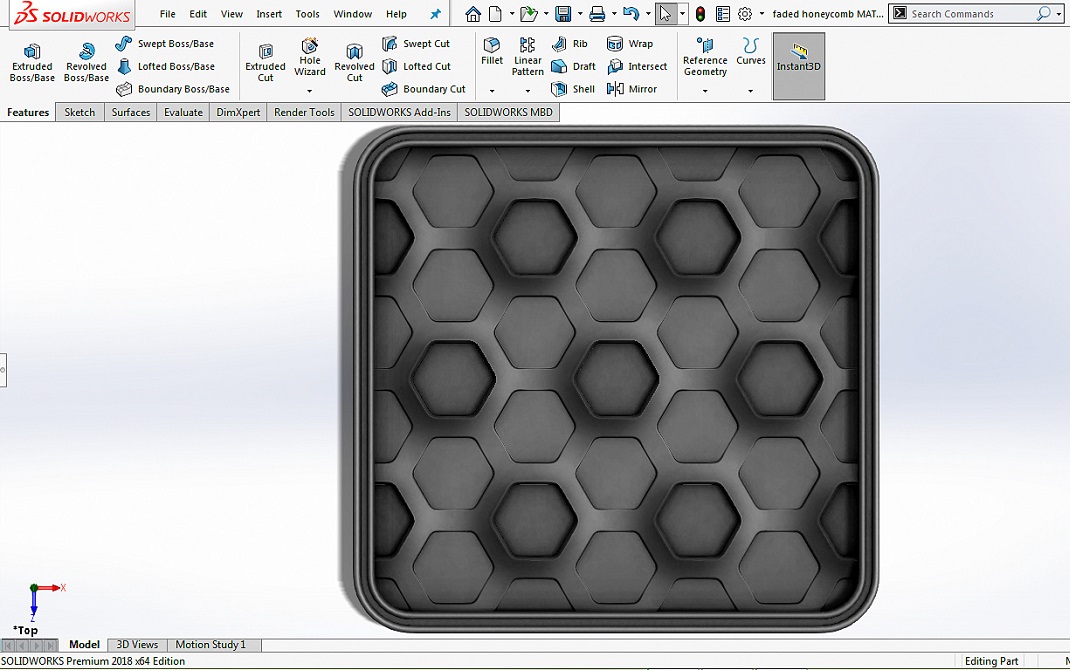Activate Boundary Boss/Base
This screenshot has height=670, width=1070.
click(x=172, y=89)
